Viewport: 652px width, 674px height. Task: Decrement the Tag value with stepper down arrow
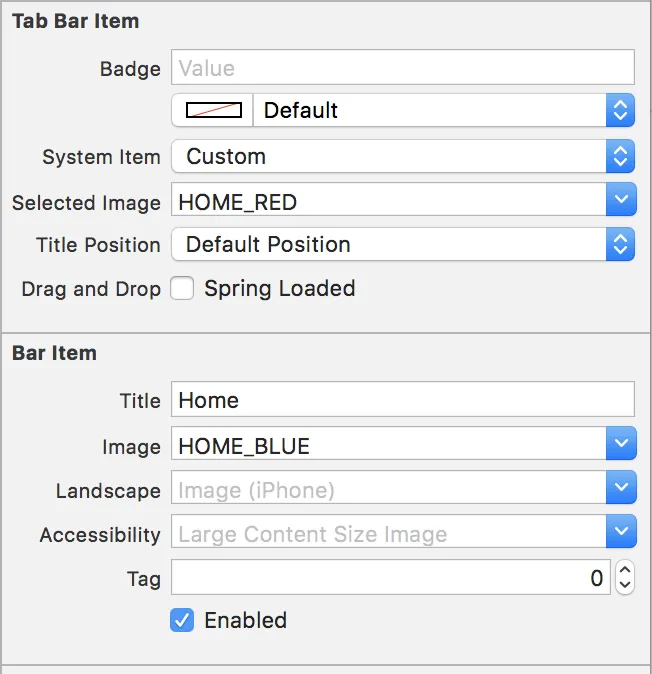tap(625, 586)
